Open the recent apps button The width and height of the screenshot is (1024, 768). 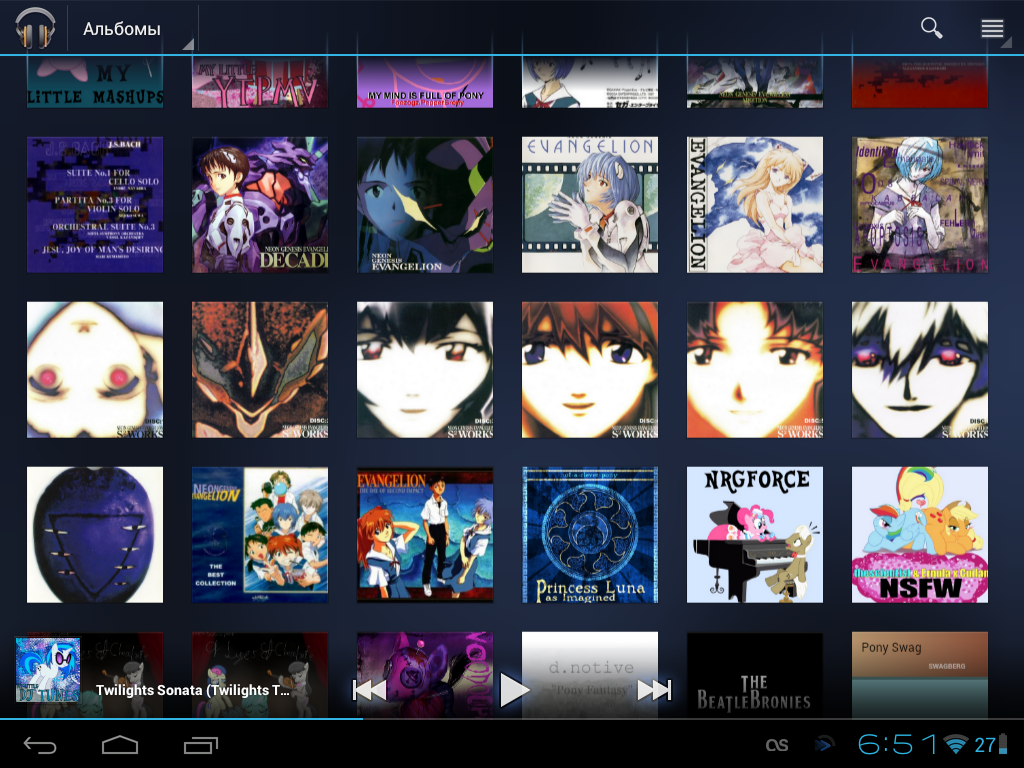pos(200,744)
